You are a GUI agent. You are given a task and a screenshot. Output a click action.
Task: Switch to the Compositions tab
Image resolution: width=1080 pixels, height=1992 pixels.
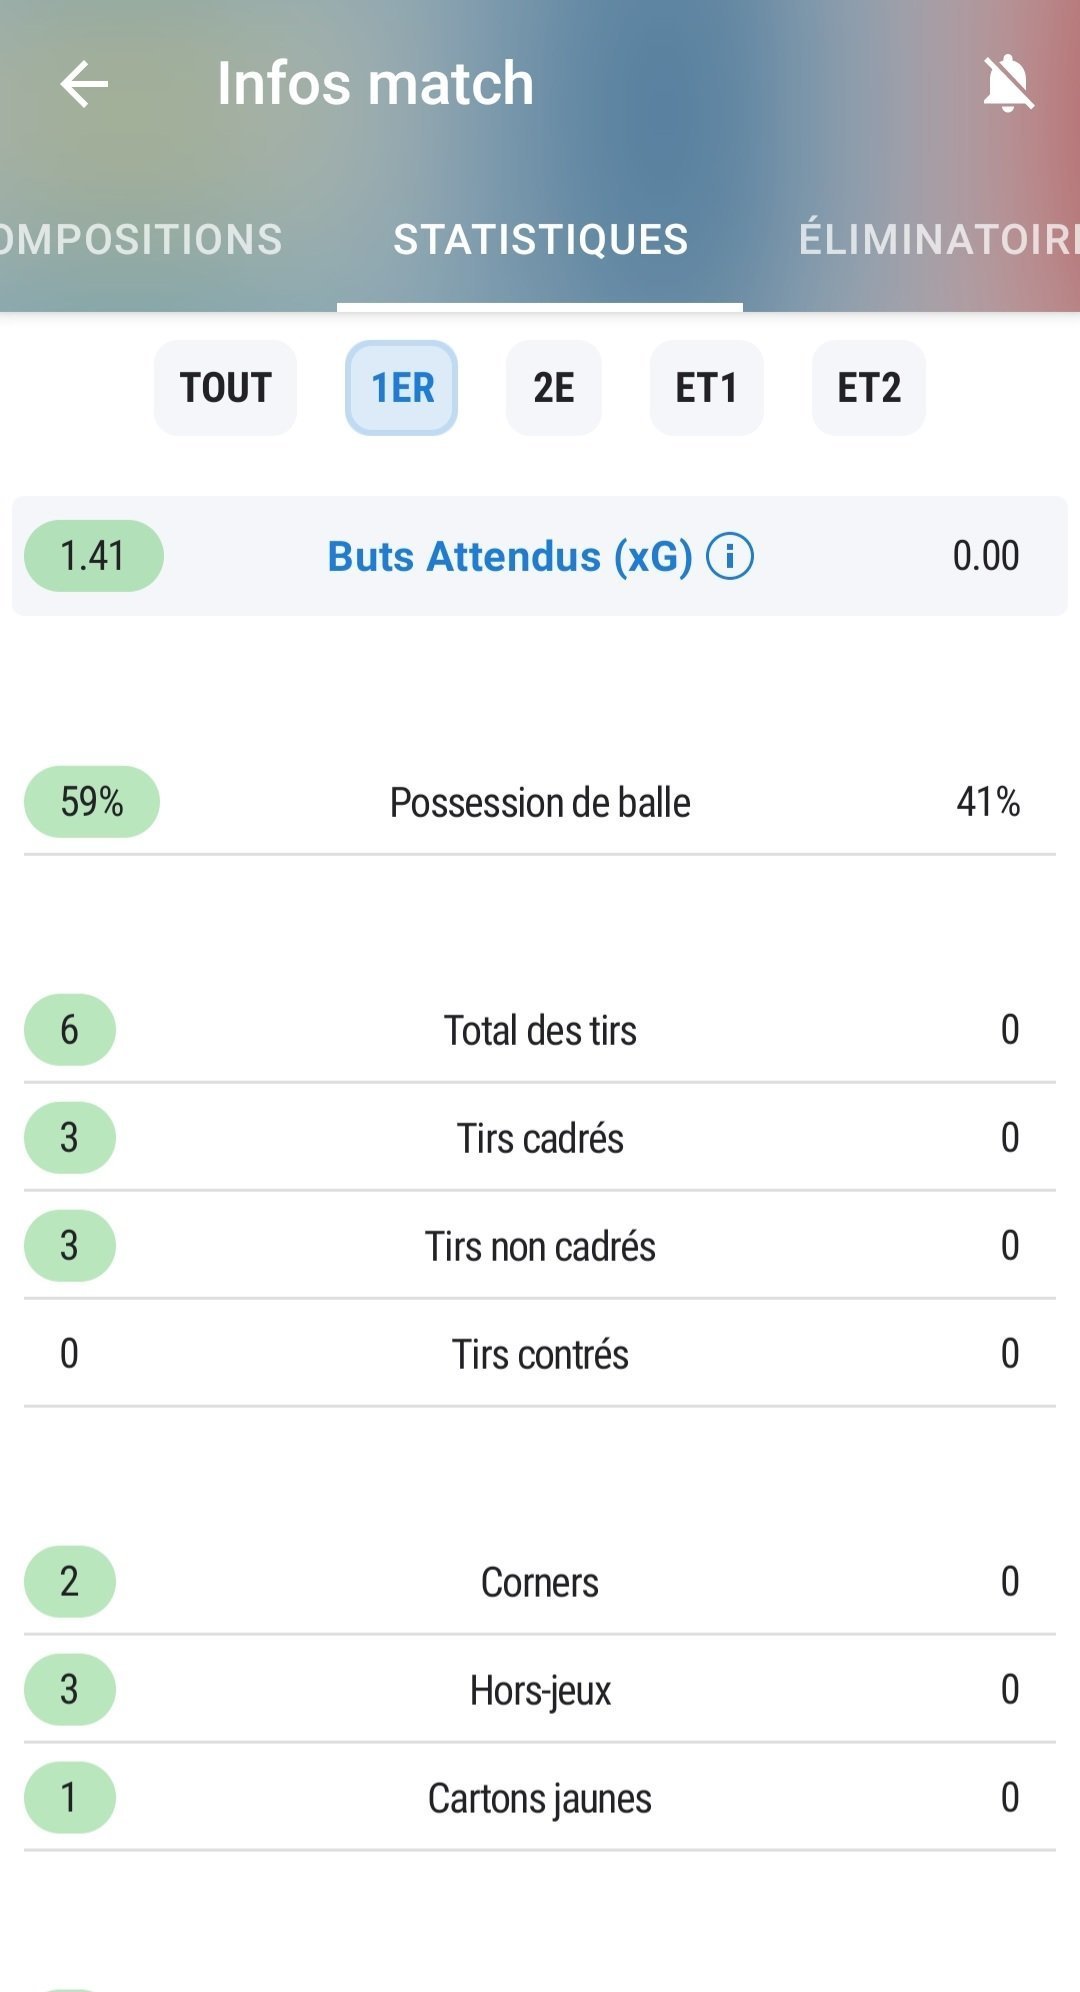click(x=141, y=240)
